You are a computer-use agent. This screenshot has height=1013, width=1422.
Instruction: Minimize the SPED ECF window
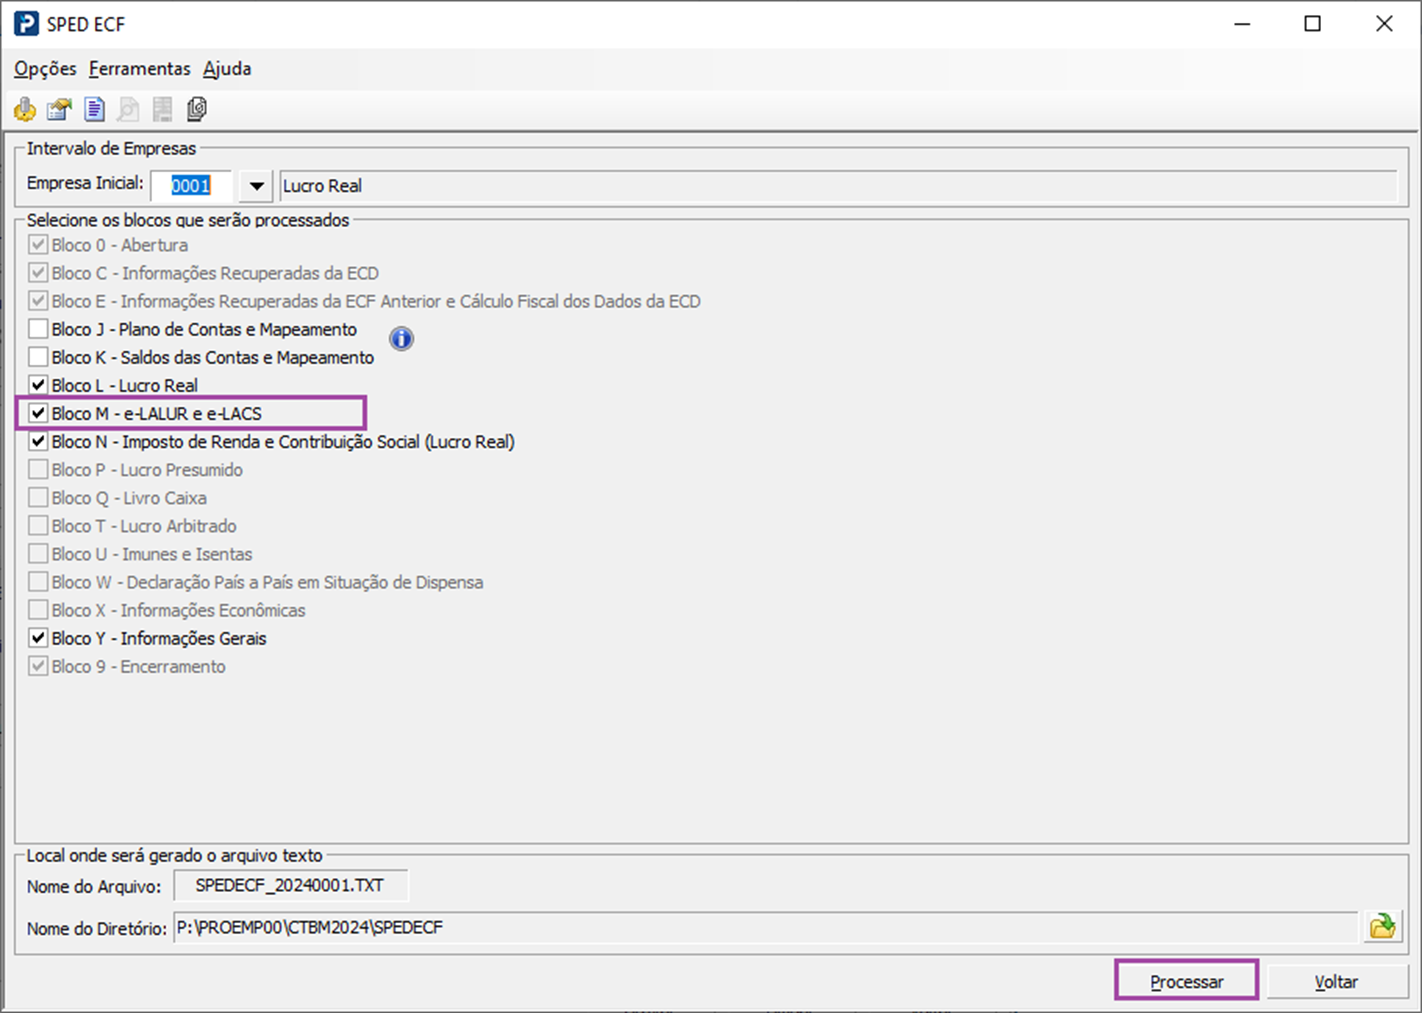(1242, 24)
